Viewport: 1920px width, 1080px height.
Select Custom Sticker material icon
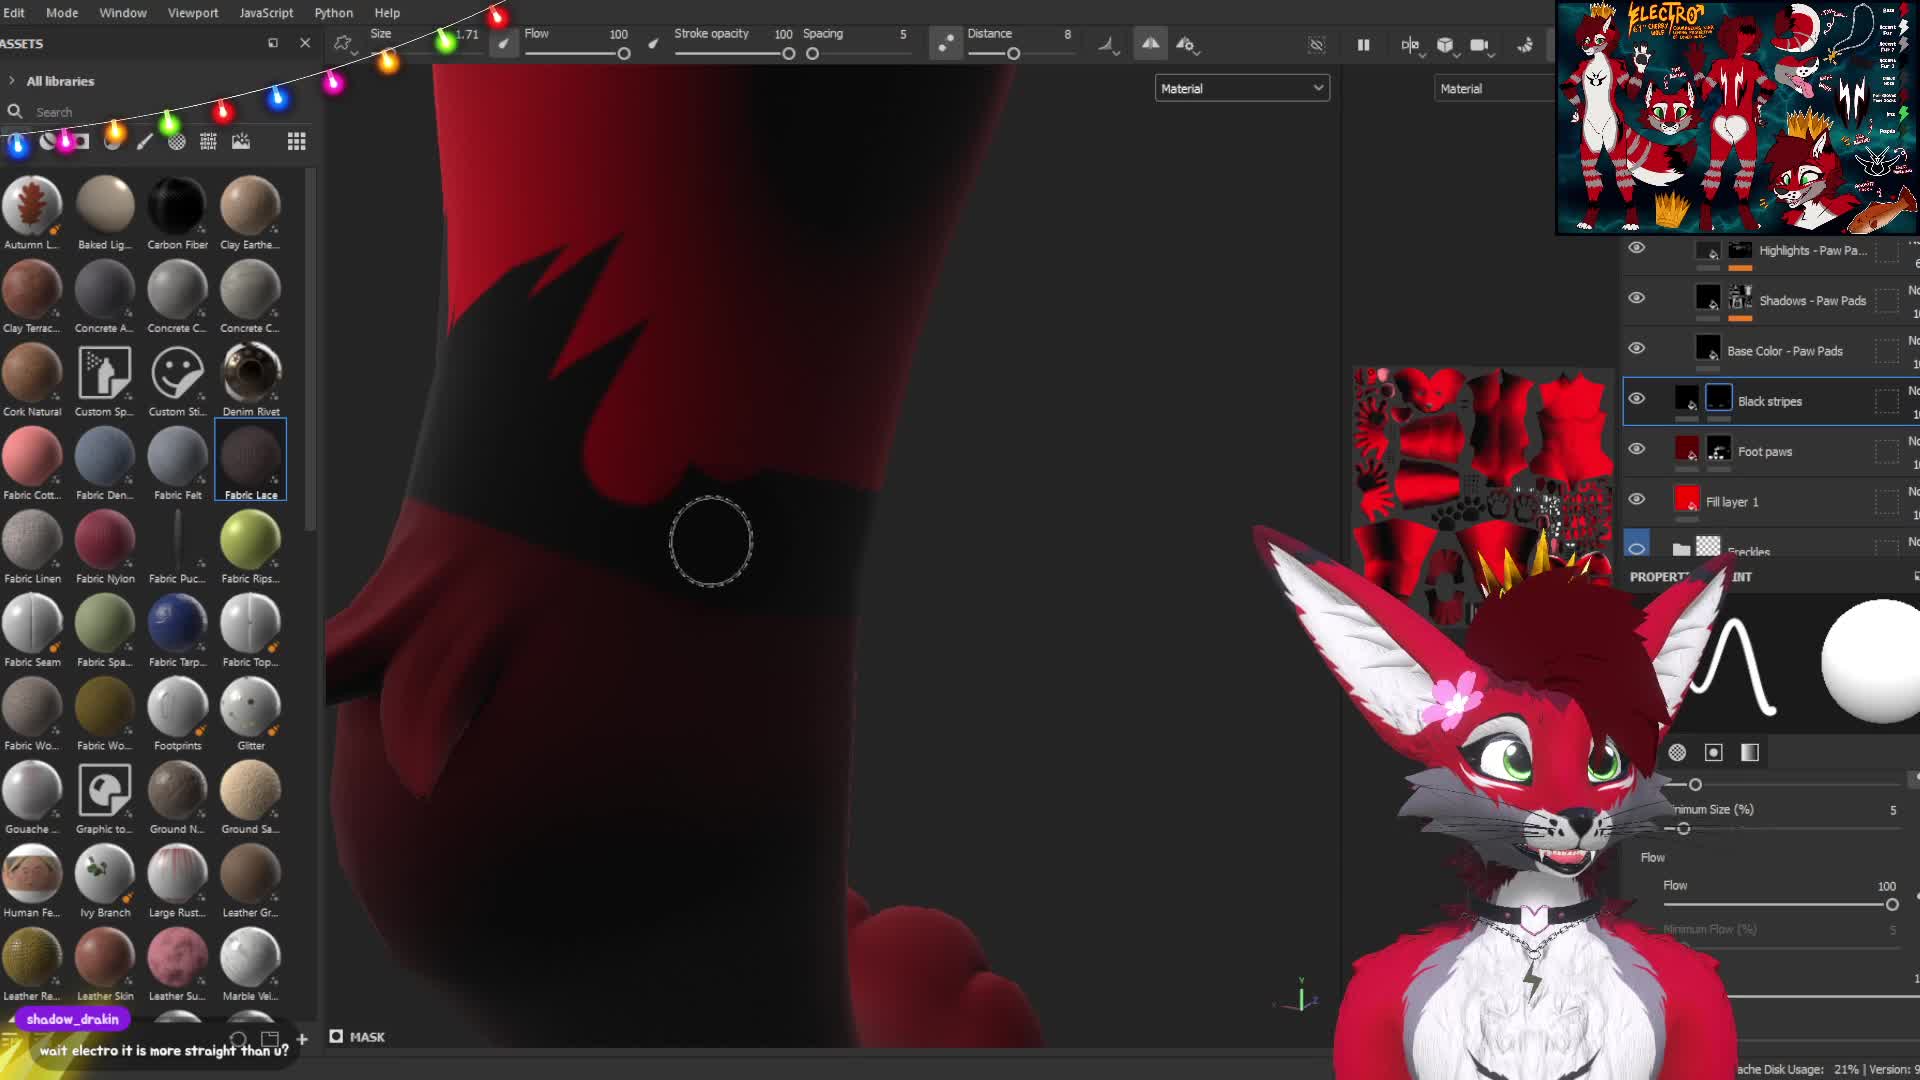pos(177,380)
